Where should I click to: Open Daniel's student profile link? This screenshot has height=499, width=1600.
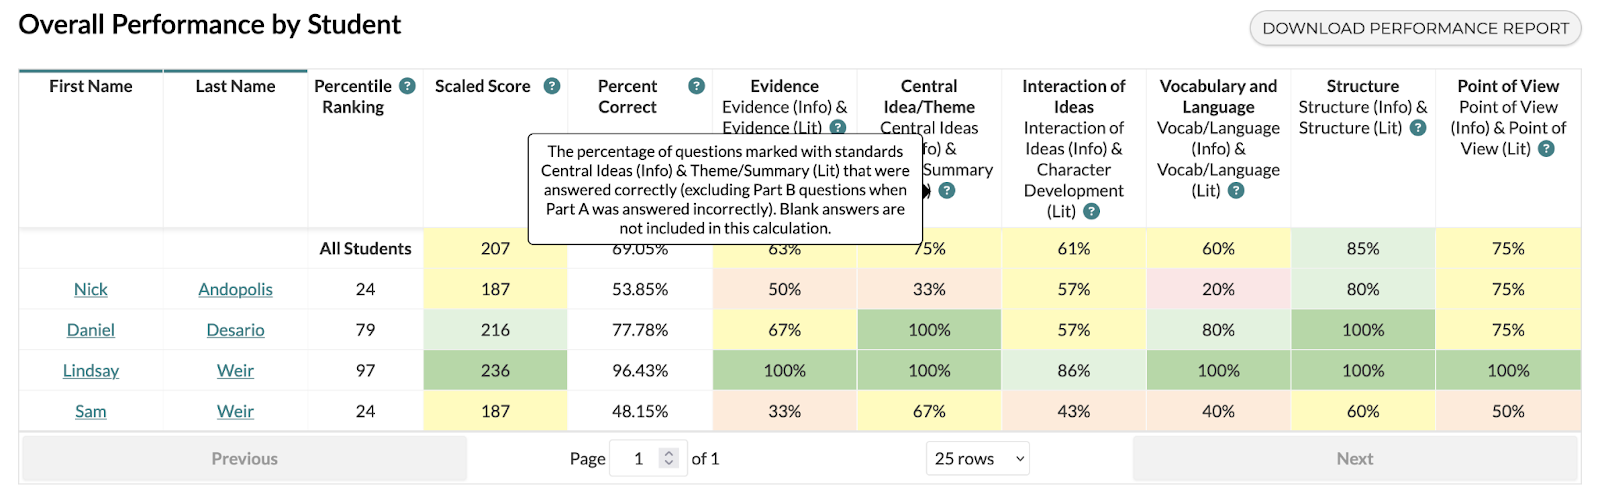91,330
